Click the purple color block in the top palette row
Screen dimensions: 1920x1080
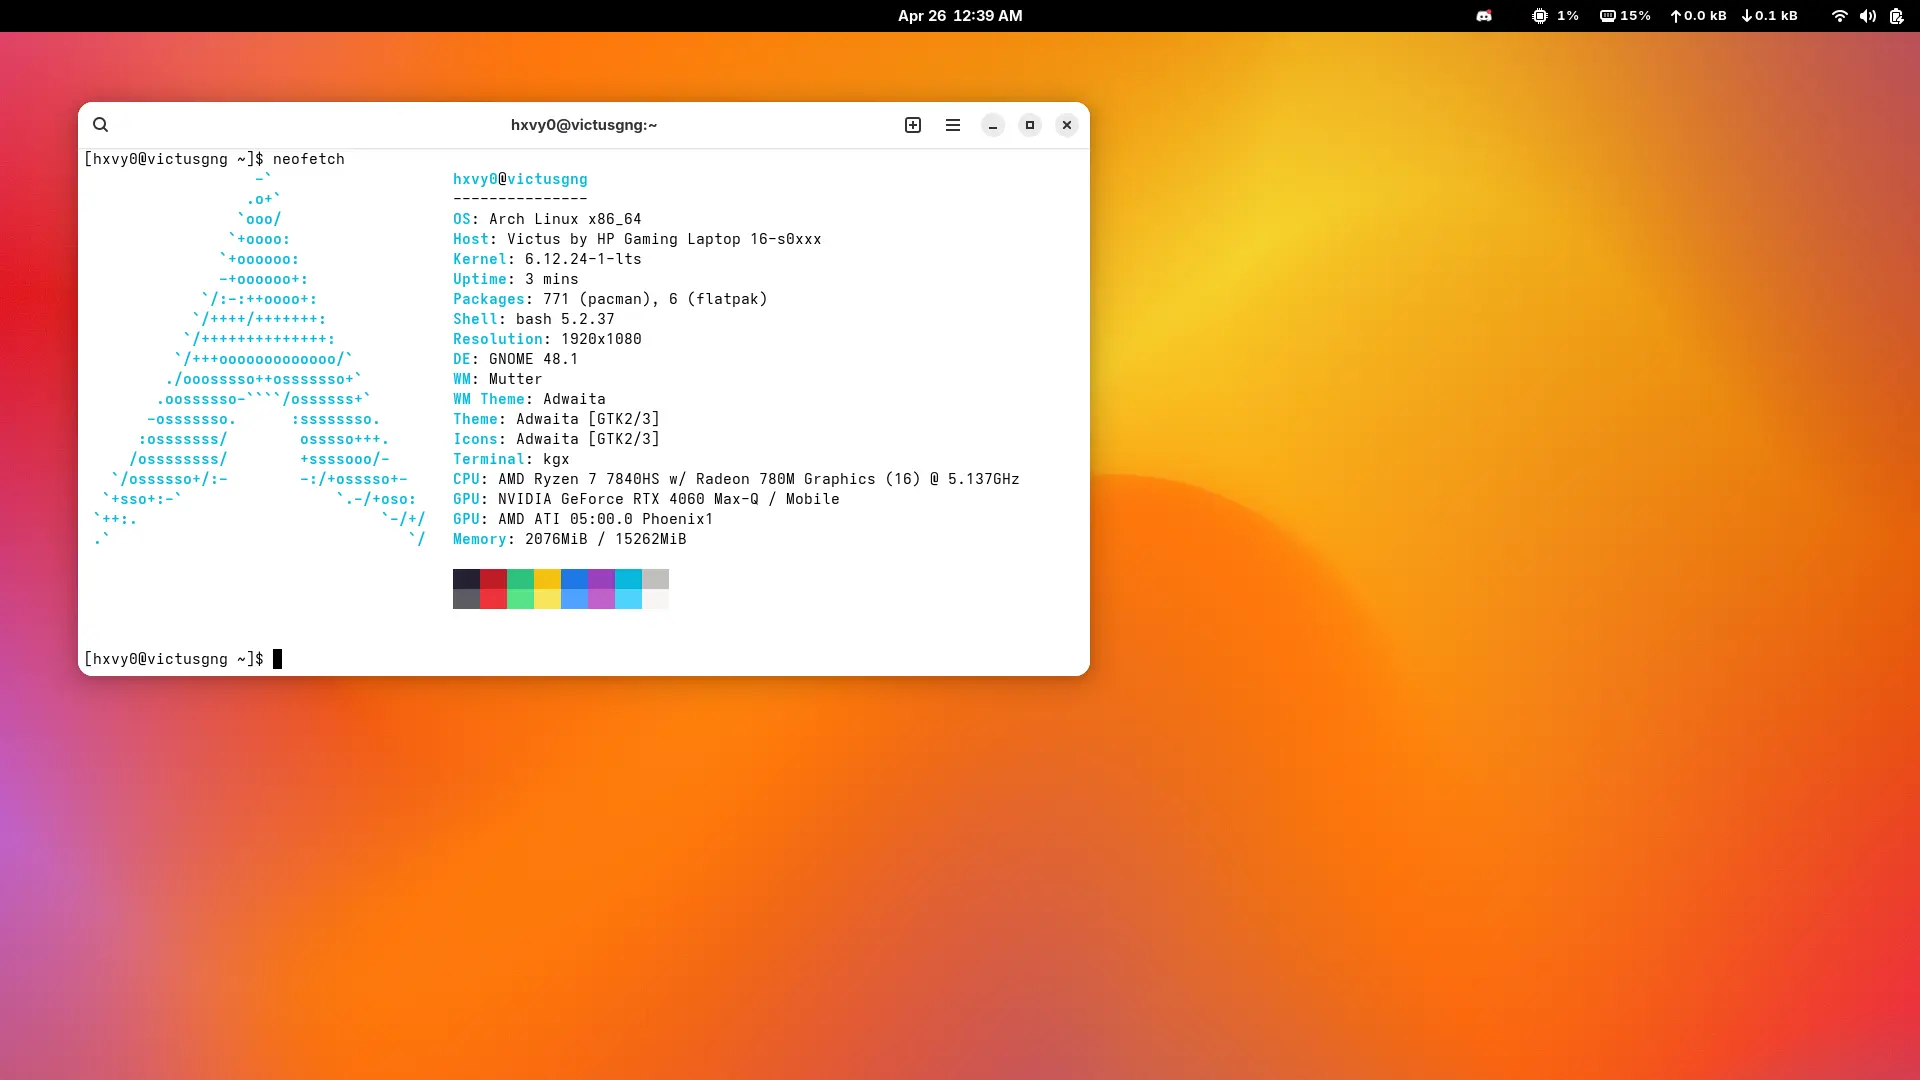pyautogui.click(x=601, y=579)
